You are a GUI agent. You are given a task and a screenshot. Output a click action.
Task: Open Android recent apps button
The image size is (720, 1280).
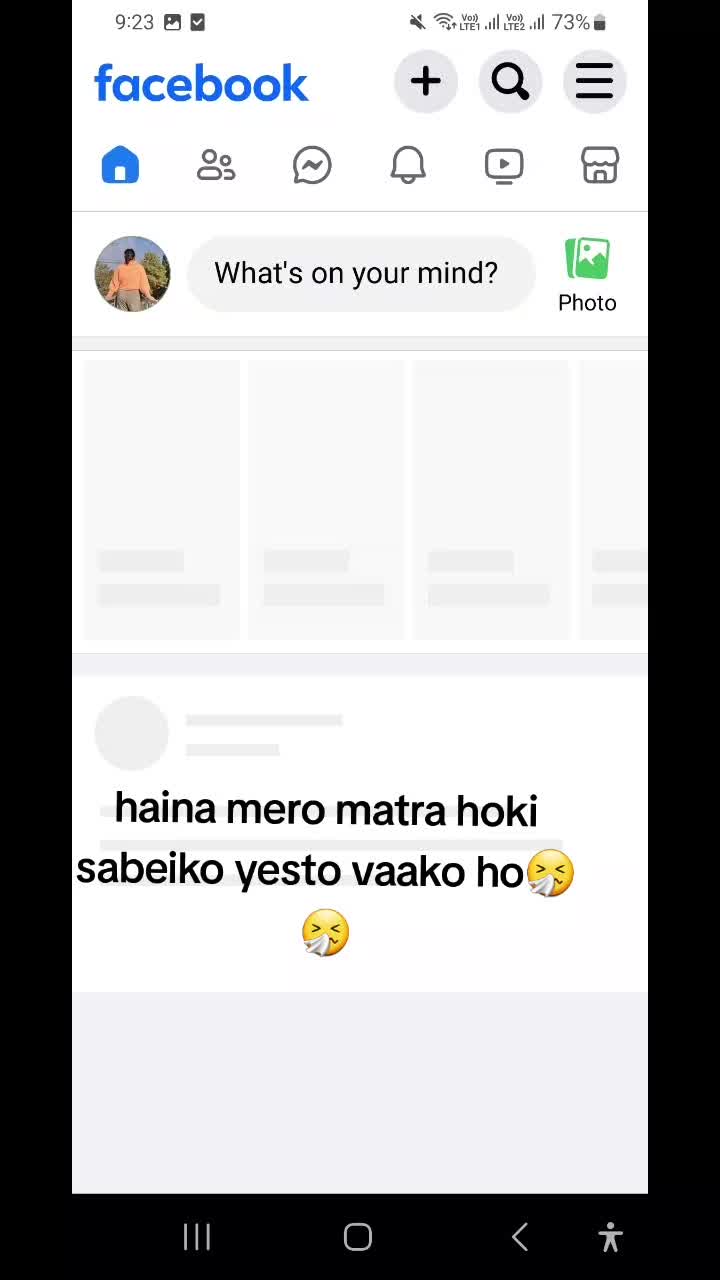point(197,1237)
